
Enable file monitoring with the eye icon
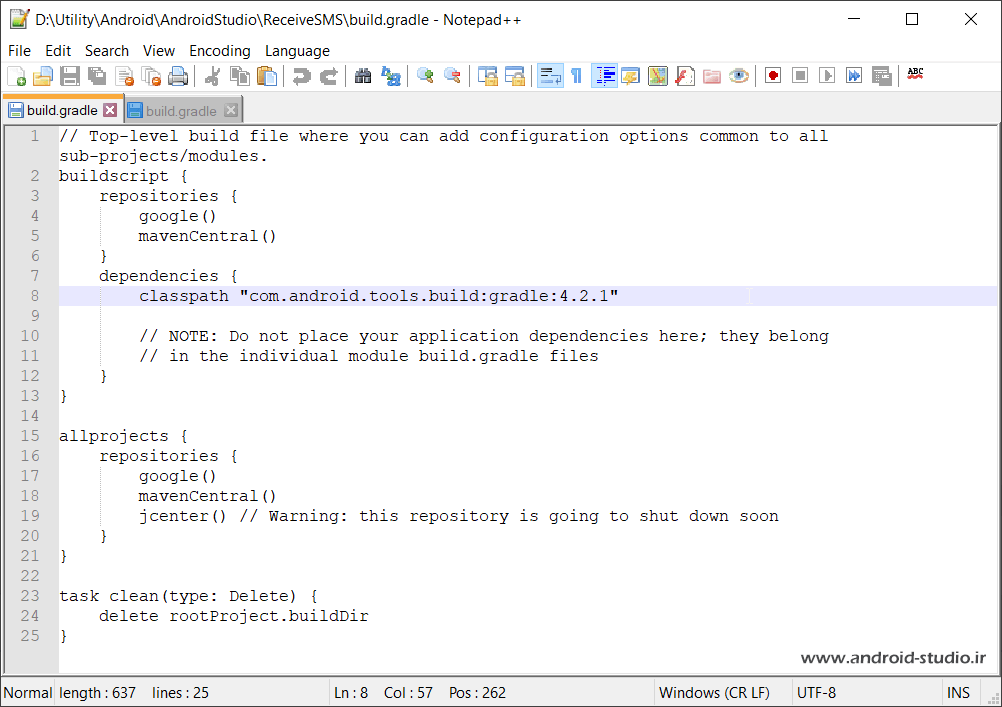737,75
